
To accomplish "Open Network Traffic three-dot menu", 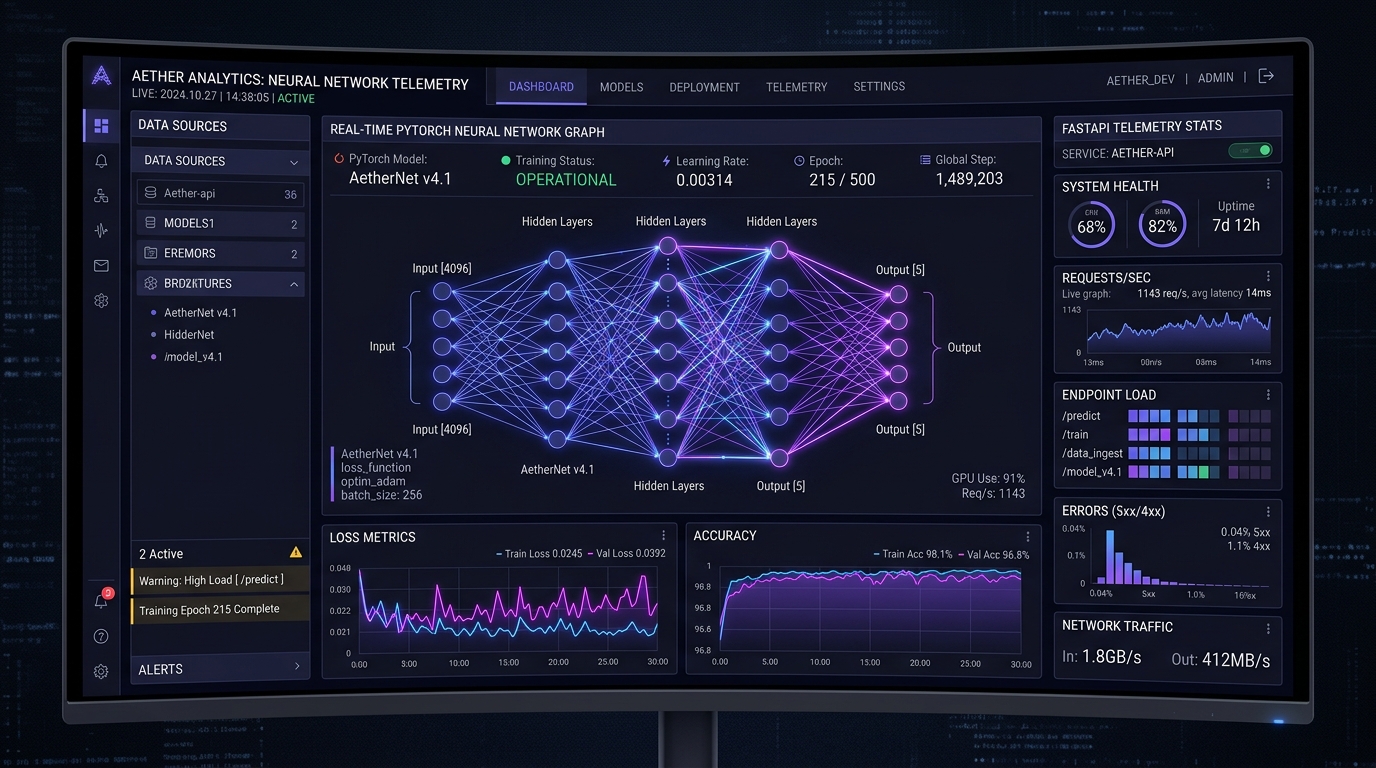I will (x=1268, y=628).
